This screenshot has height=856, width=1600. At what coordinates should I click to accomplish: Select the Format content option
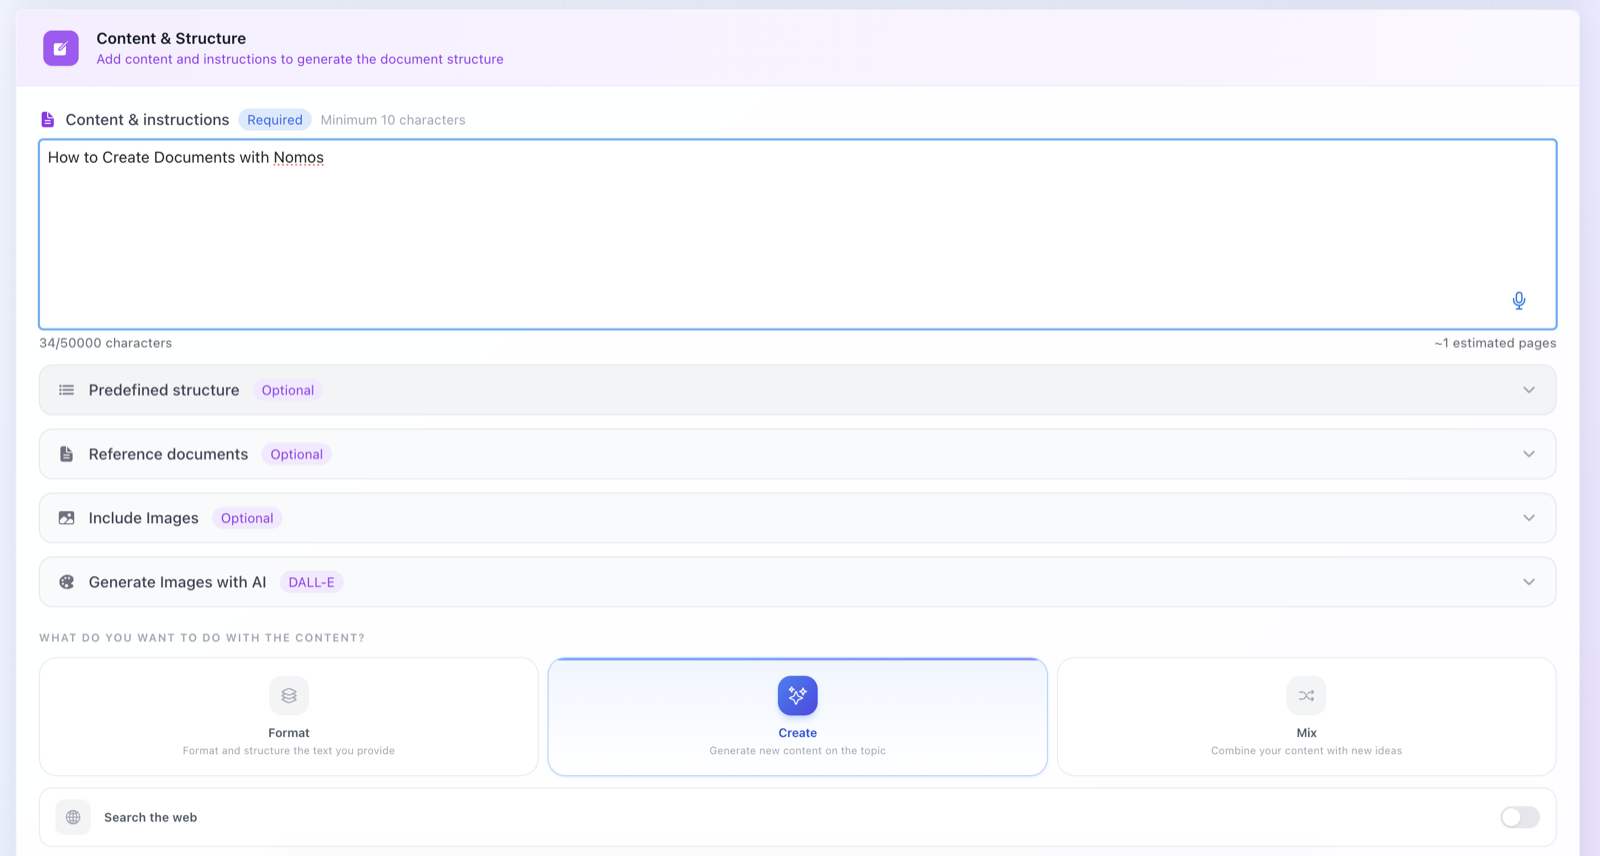(289, 716)
